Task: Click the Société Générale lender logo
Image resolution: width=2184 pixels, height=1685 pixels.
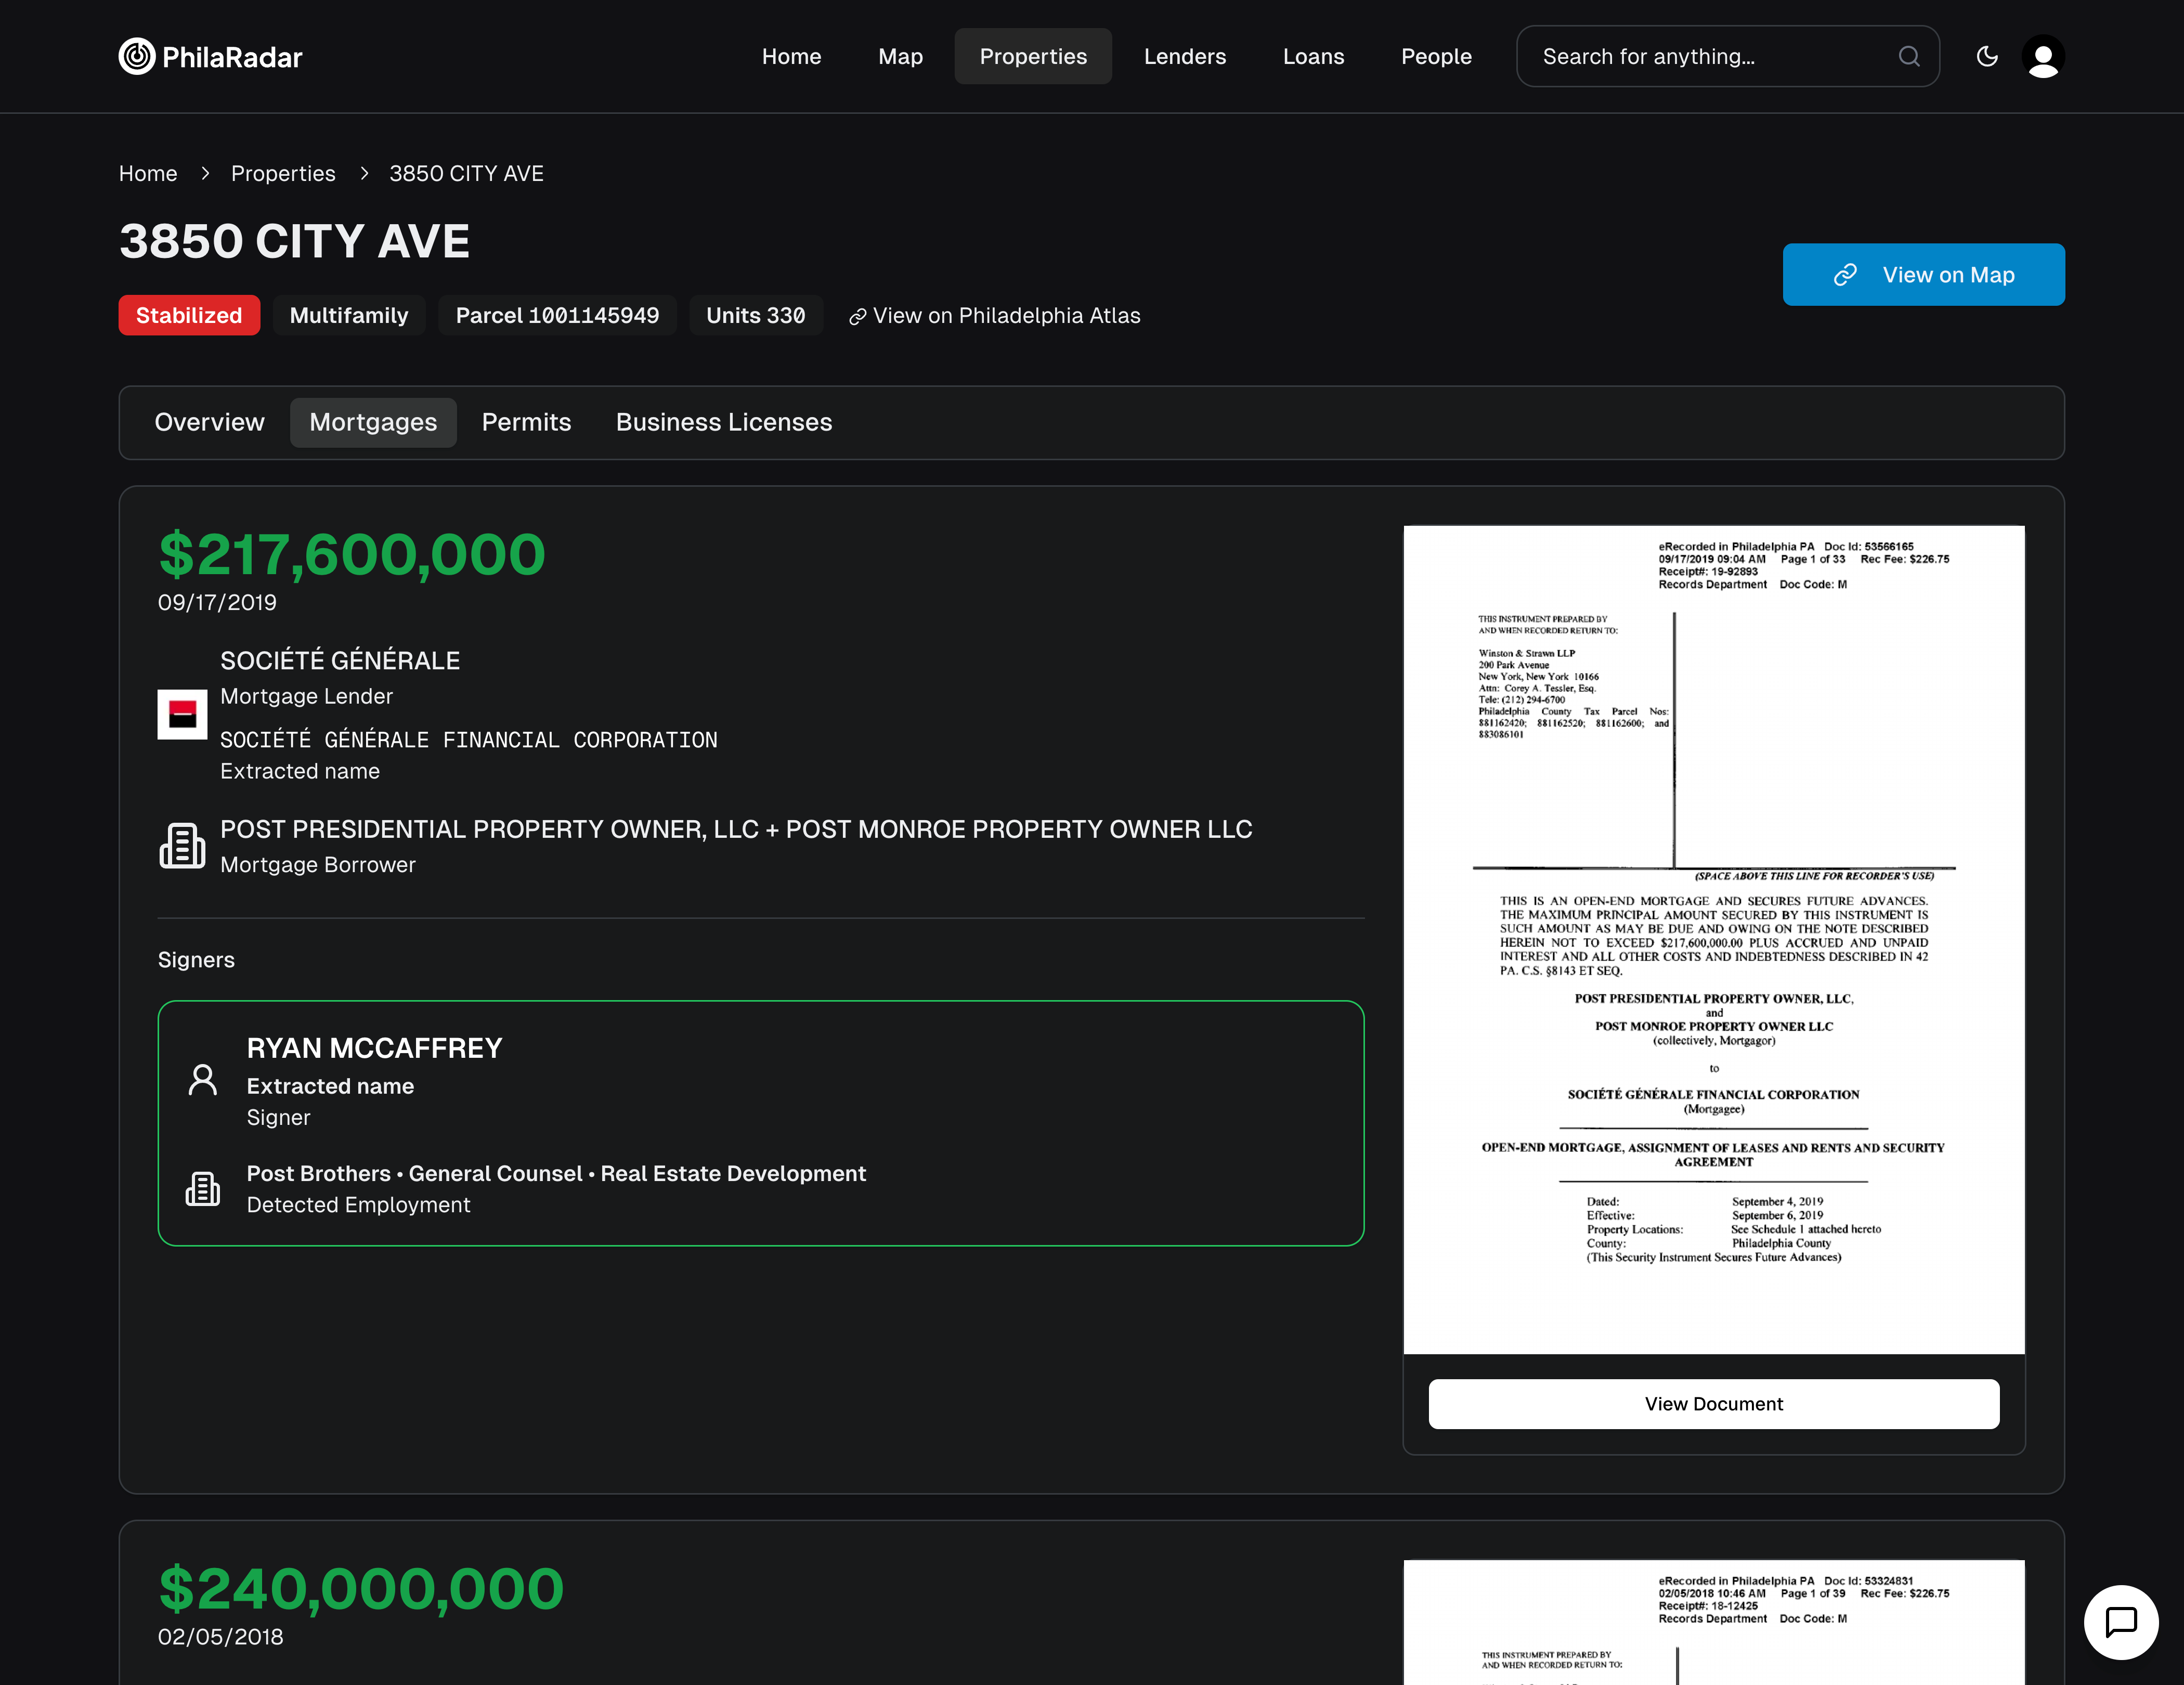Action: (182, 714)
